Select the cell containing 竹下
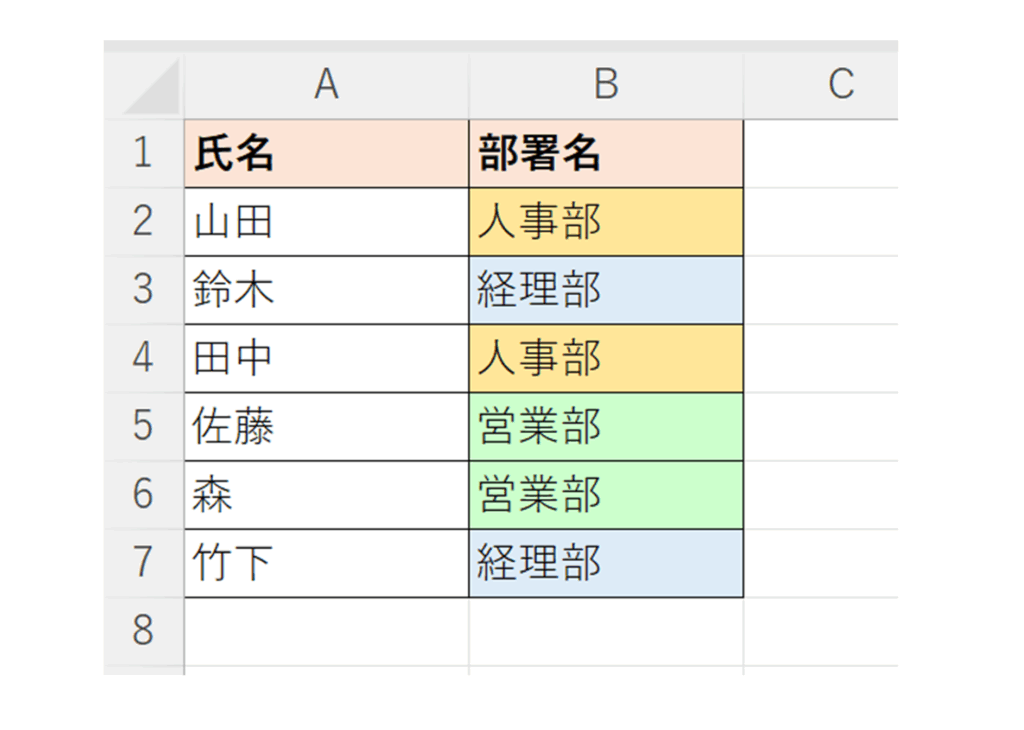 (x=326, y=563)
